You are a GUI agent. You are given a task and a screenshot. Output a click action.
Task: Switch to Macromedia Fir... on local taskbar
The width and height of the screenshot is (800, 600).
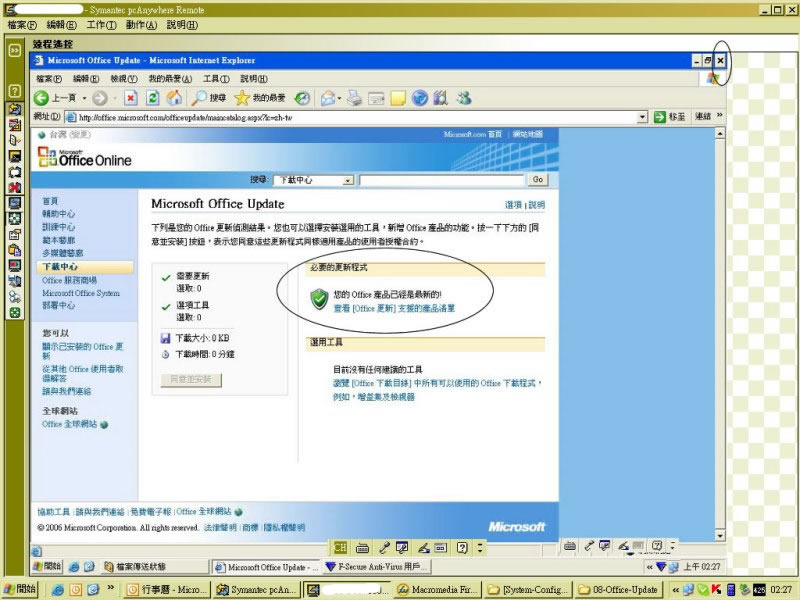438,590
